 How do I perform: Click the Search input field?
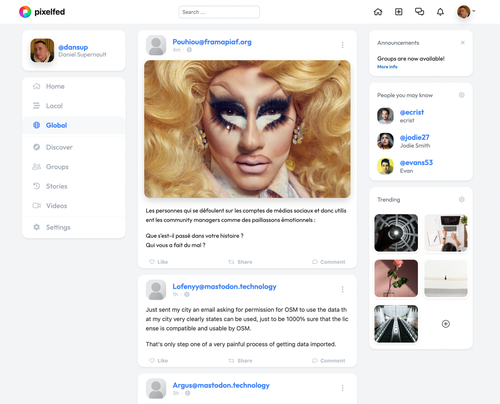pyautogui.click(x=219, y=12)
